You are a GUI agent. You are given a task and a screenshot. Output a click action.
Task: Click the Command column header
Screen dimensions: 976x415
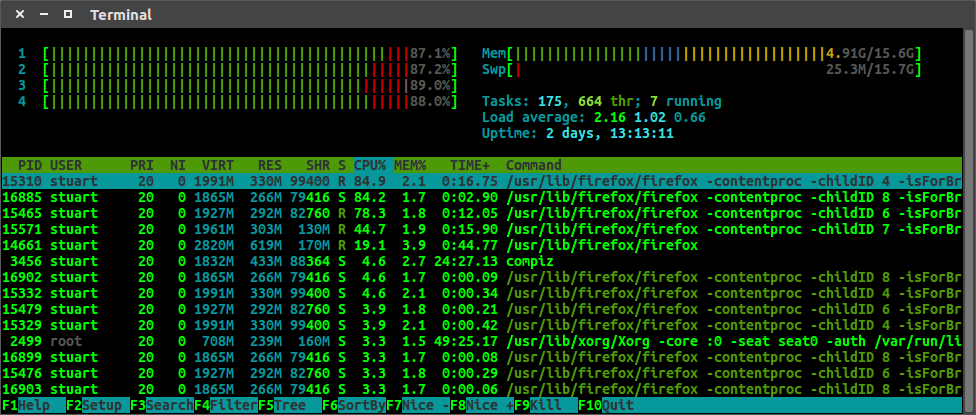pyautogui.click(x=533, y=166)
